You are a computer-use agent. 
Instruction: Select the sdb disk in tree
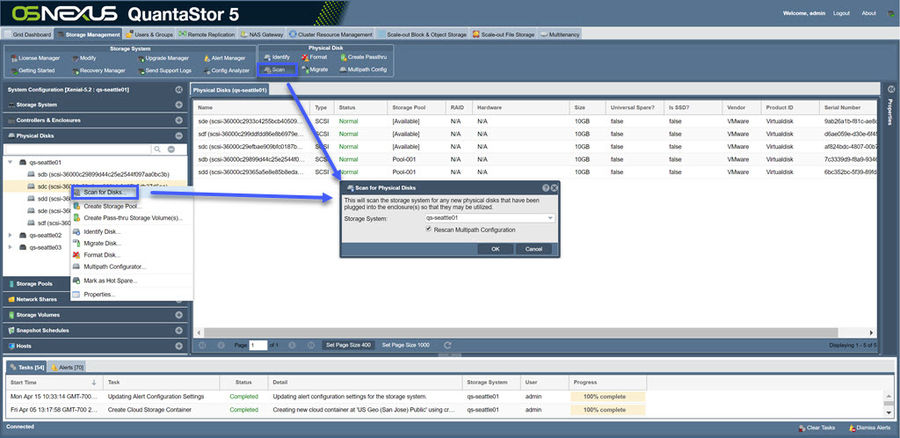click(x=103, y=174)
